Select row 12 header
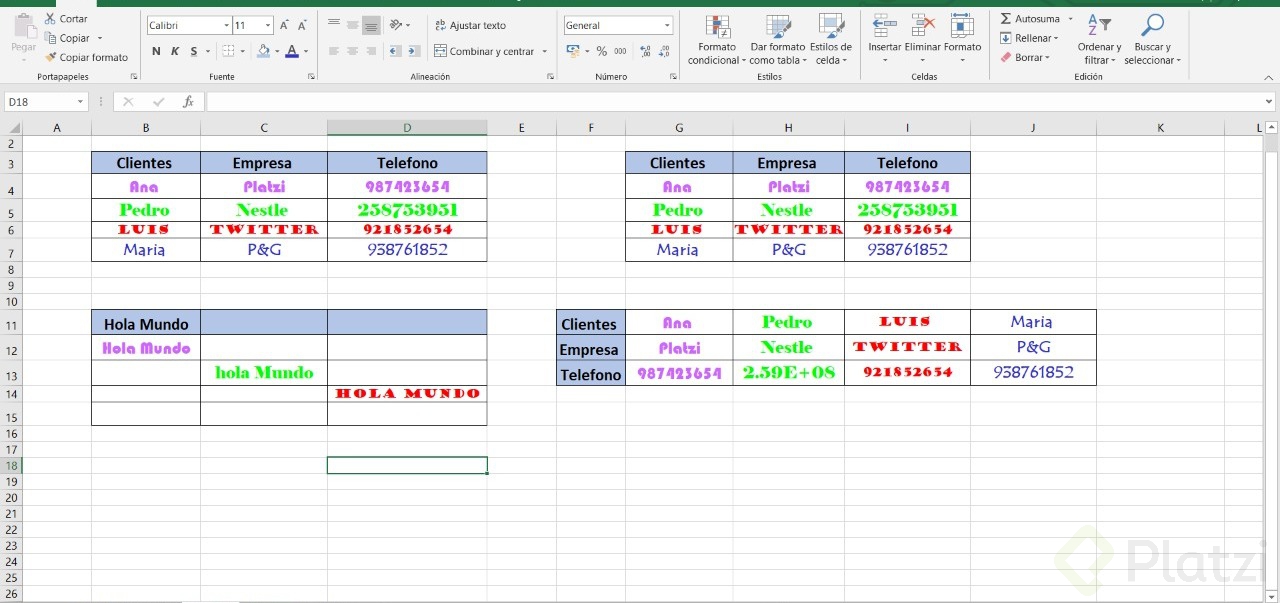 click(11, 350)
